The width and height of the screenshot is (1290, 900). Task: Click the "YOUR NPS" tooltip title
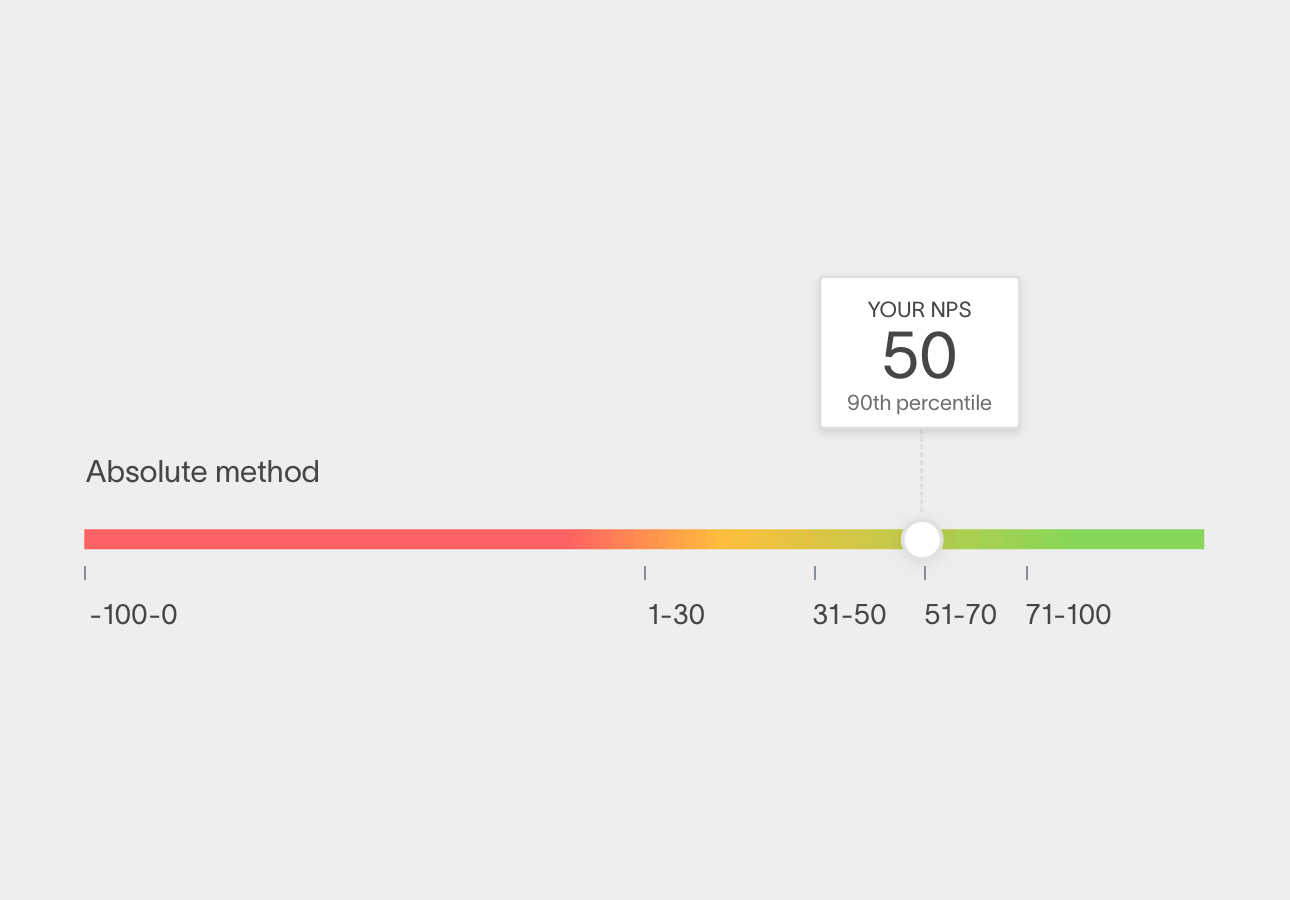[x=919, y=310]
